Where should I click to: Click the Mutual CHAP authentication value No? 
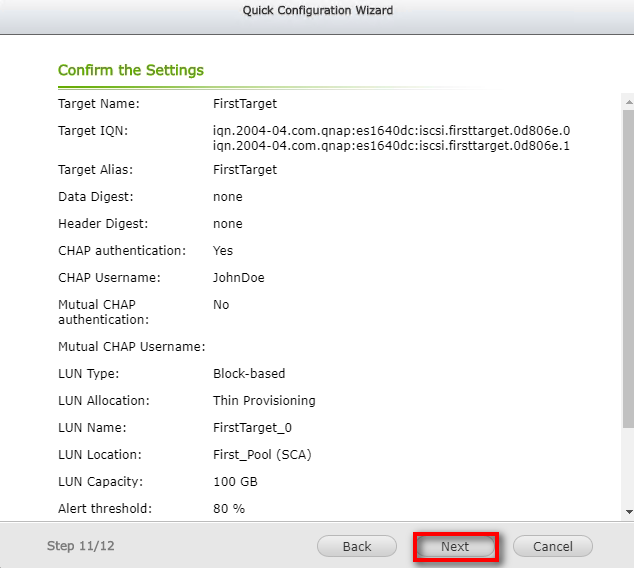(221, 304)
